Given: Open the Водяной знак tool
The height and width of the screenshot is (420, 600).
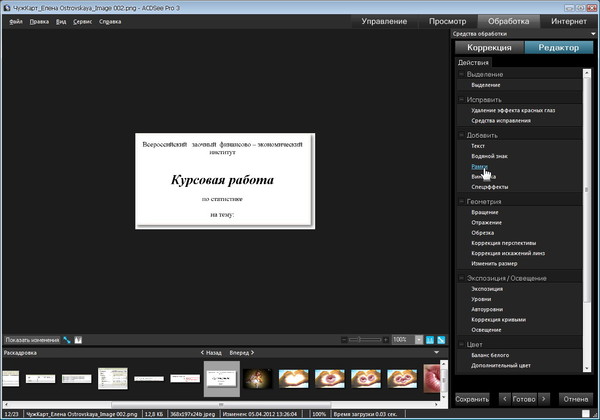Looking at the screenshot, I should (x=489, y=156).
